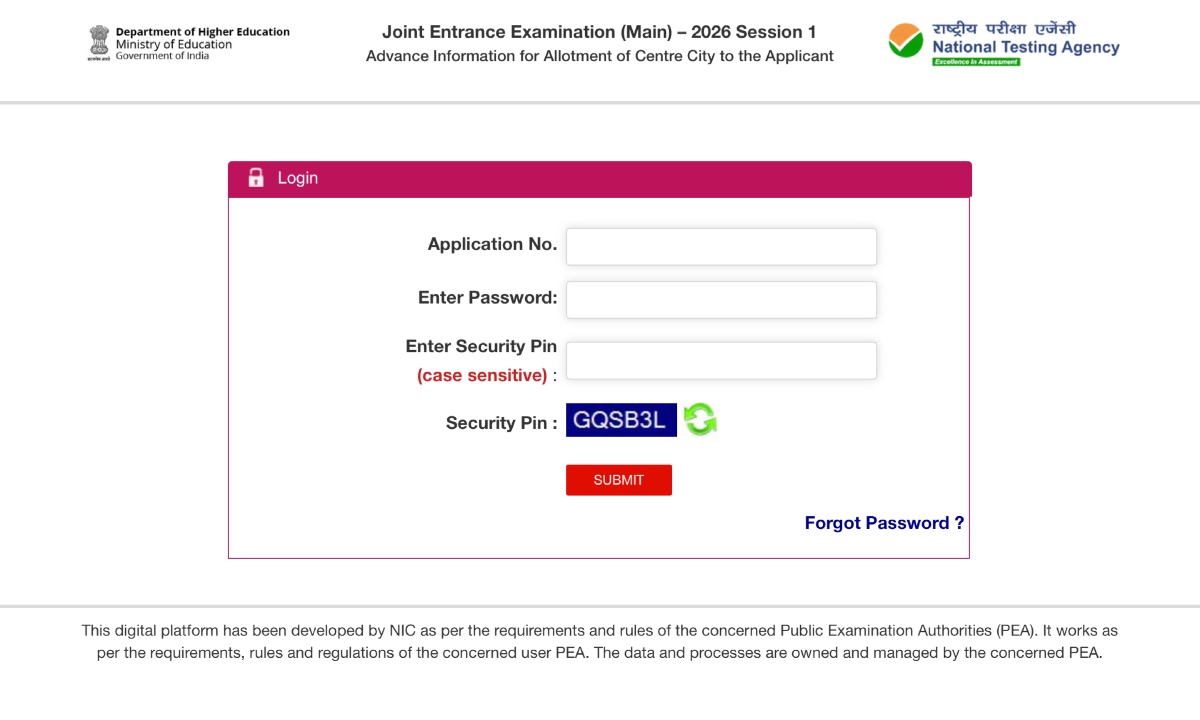Click the National Testing Agency logo
The height and width of the screenshot is (720, 1200).
coord(1000,40)
